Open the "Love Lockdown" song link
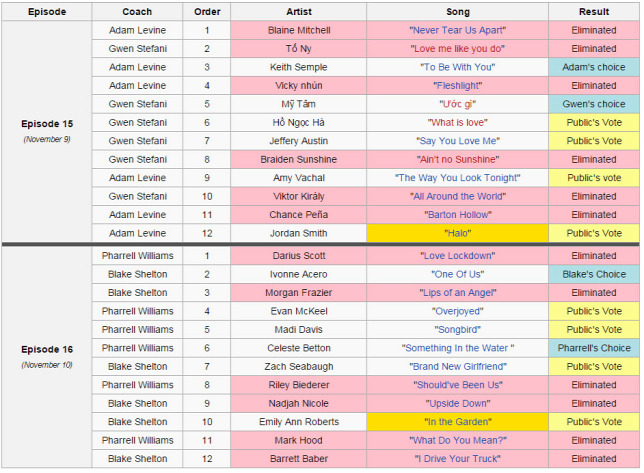 [x=458, y=256]
